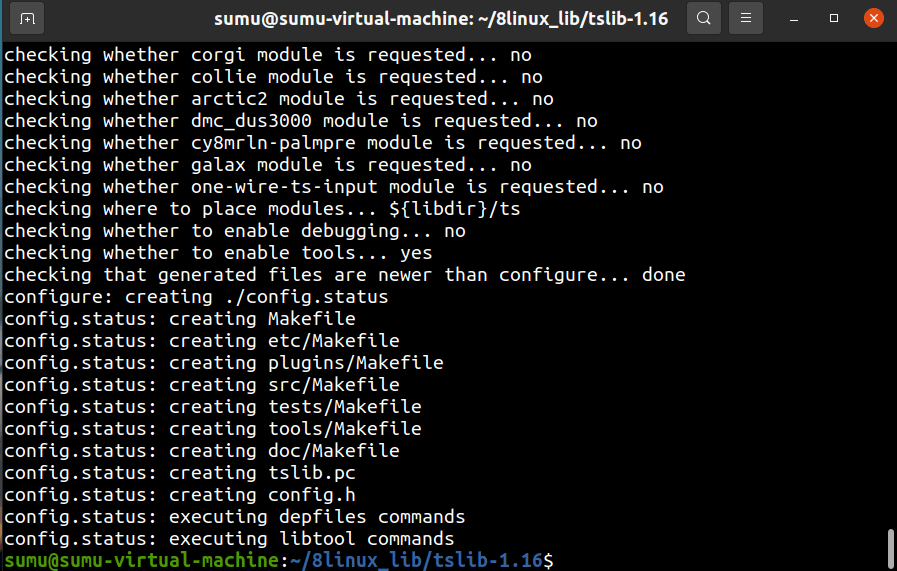Click the 'executing libtool commands' line
This screenshot has width=897, height=571.
tap(230, 539)
